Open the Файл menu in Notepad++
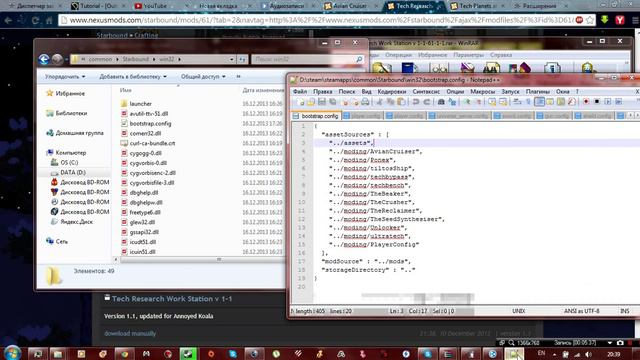 click(x=300, y=92)
